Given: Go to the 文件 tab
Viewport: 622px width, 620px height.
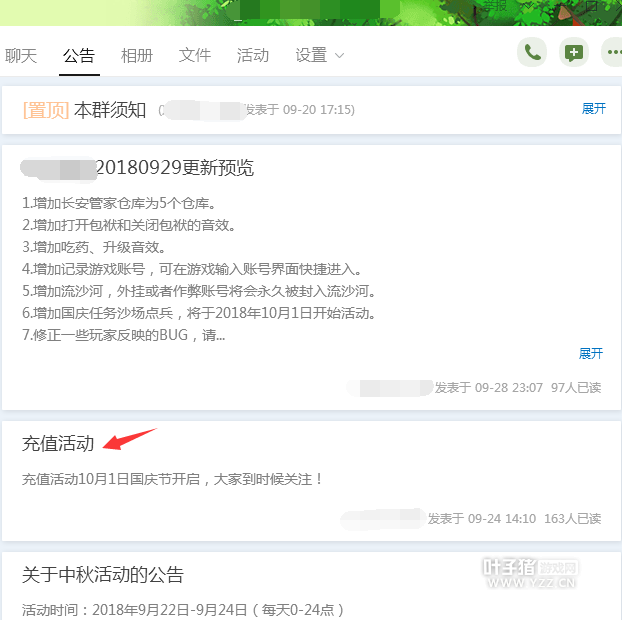Looking at the screenshot, I should click(195, 55).
